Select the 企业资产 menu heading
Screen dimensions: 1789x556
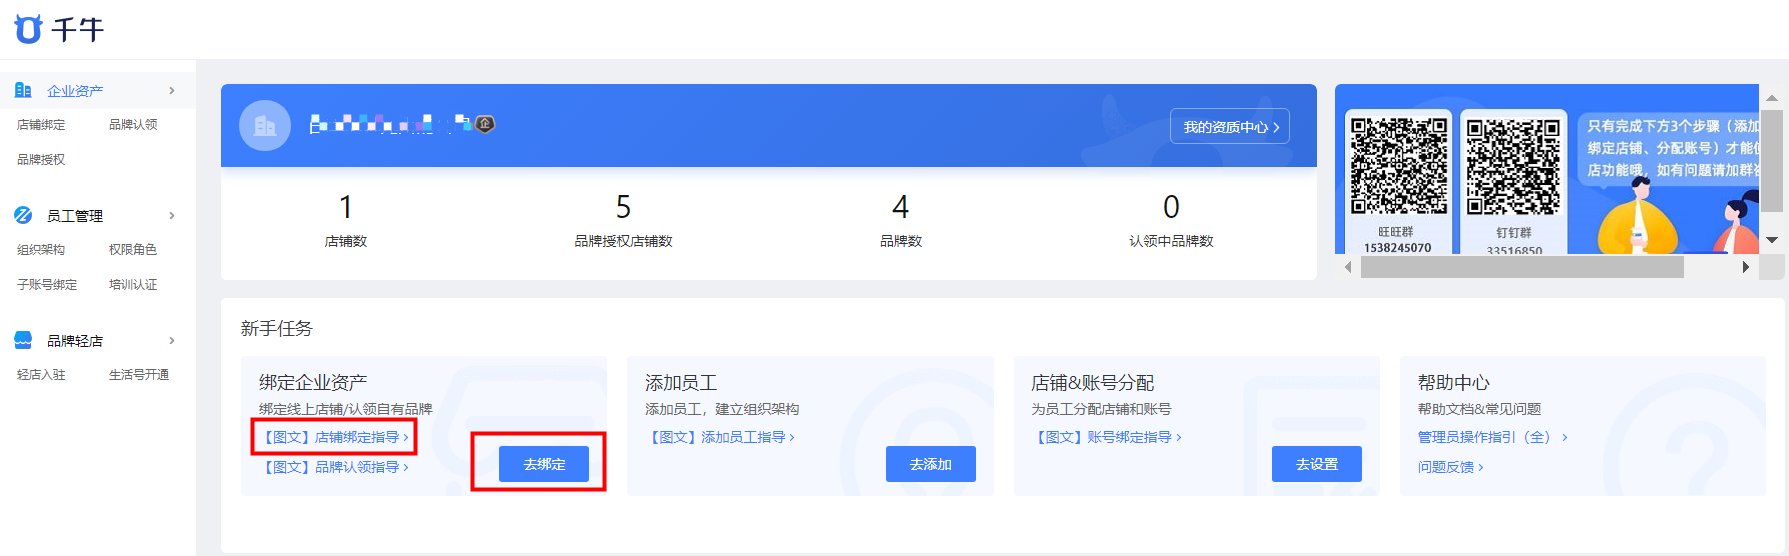(x=75, y=90)
